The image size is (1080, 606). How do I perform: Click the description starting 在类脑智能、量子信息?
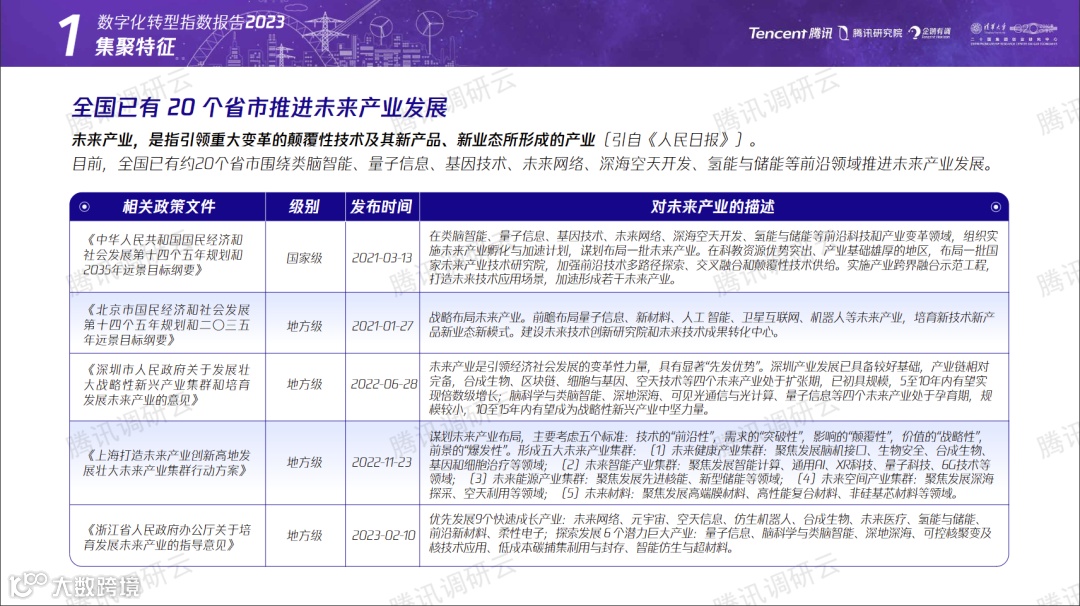[x=713, y=258]
